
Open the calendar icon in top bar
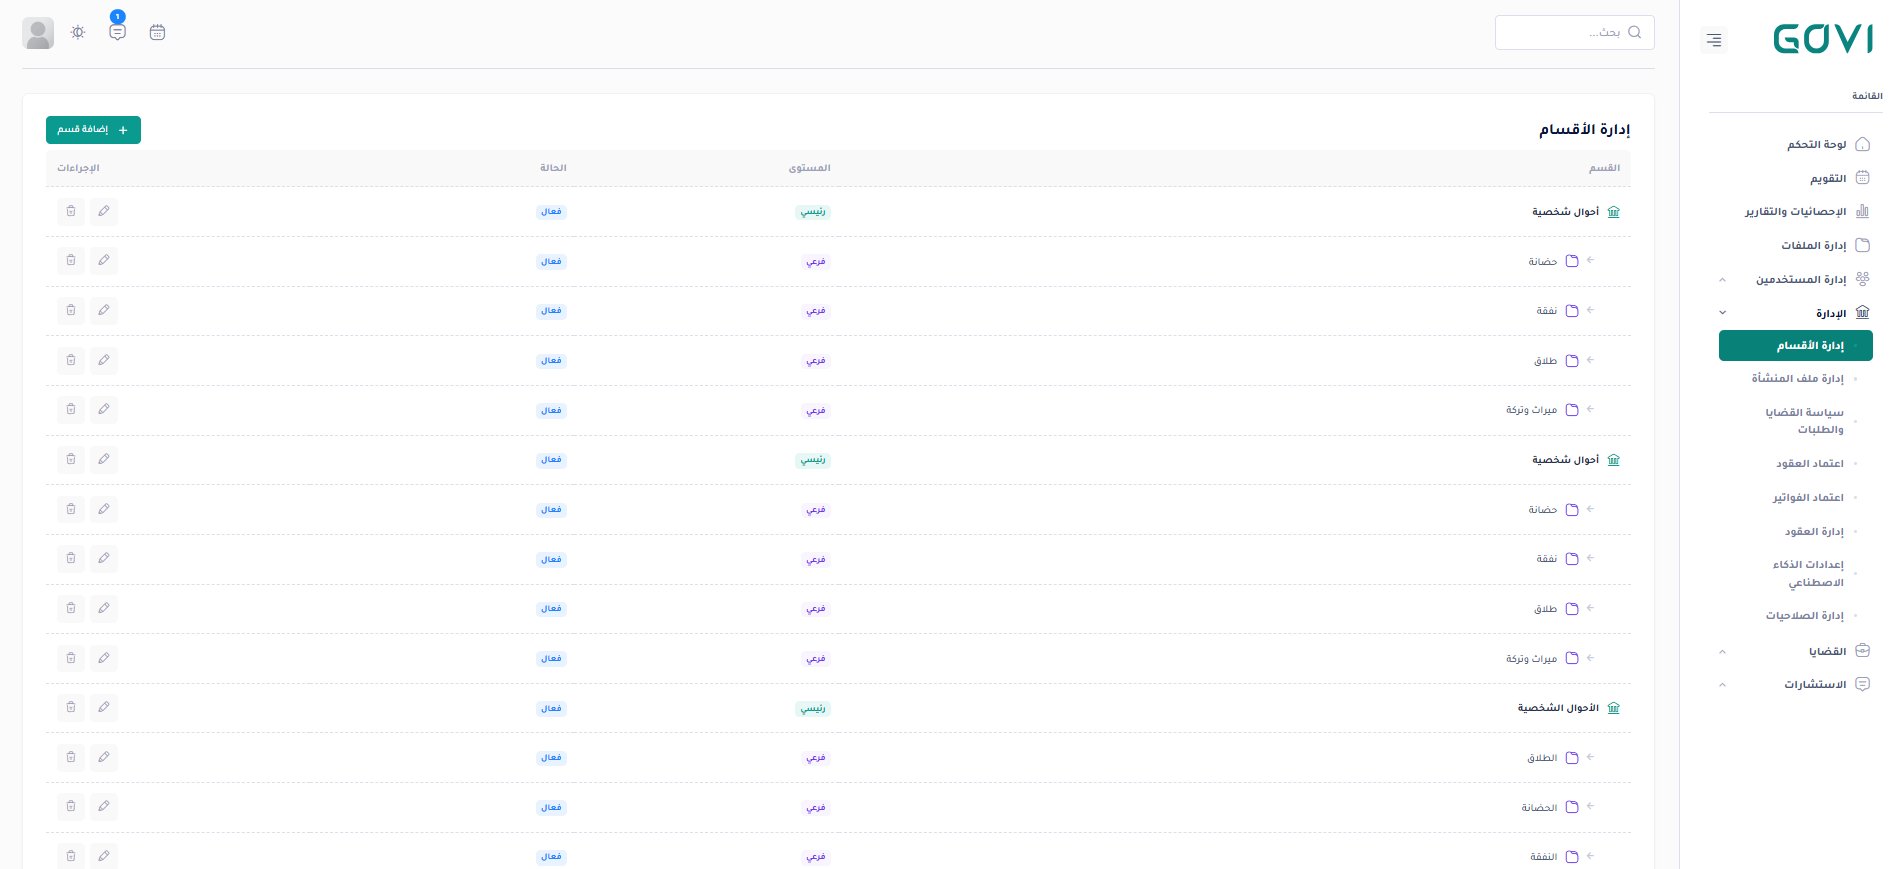click(x=157, y=32)
